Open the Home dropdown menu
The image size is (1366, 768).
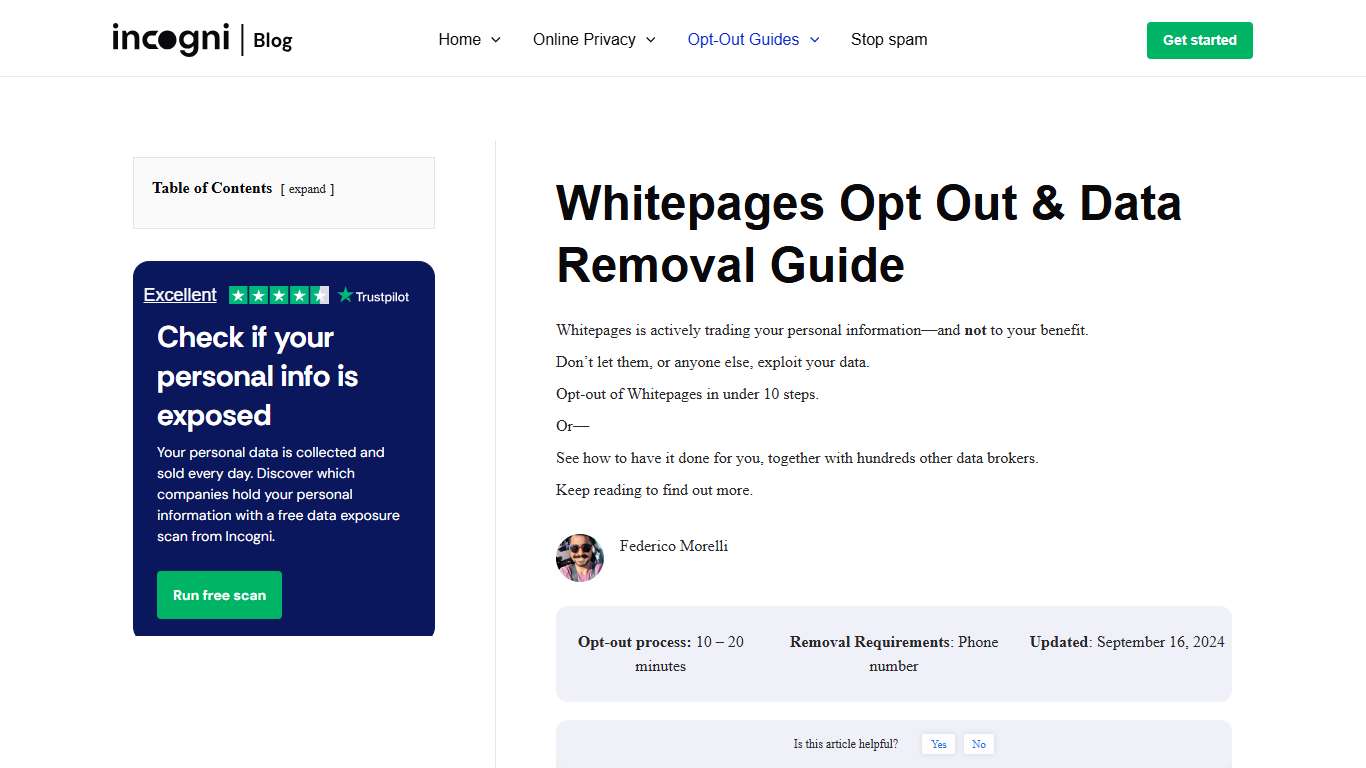coord(459,40)
